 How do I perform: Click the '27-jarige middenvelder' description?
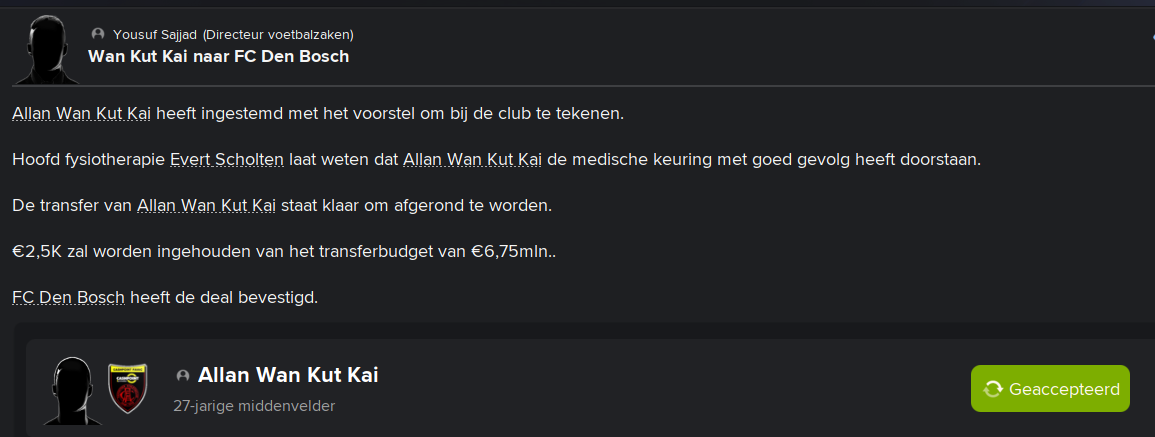coord(254,406)
